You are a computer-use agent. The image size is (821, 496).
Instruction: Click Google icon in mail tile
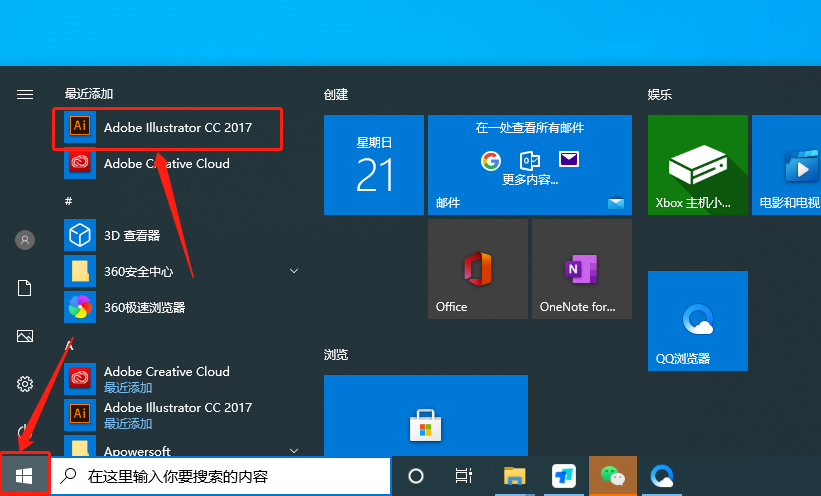(491, 160)
